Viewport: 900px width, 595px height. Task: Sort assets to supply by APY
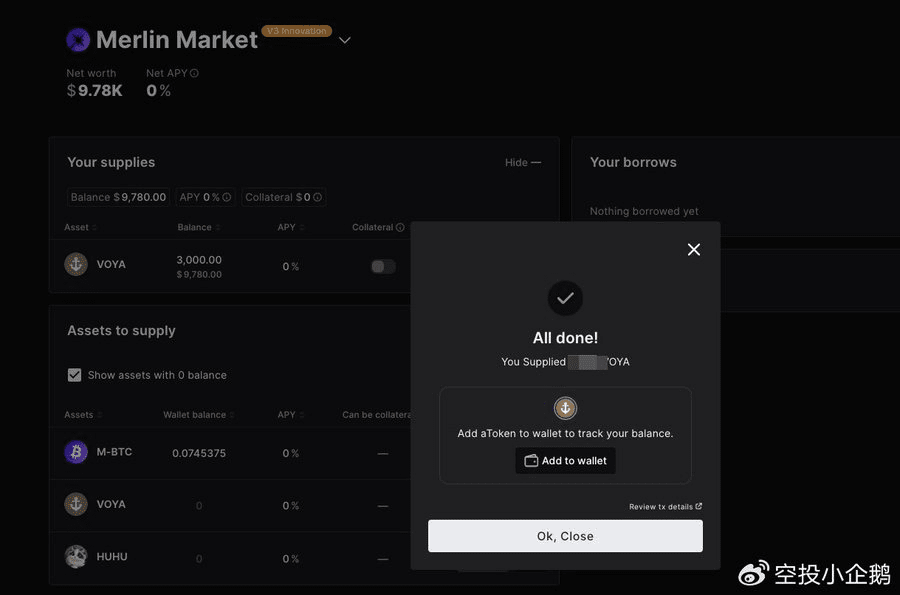coord(290,415)
